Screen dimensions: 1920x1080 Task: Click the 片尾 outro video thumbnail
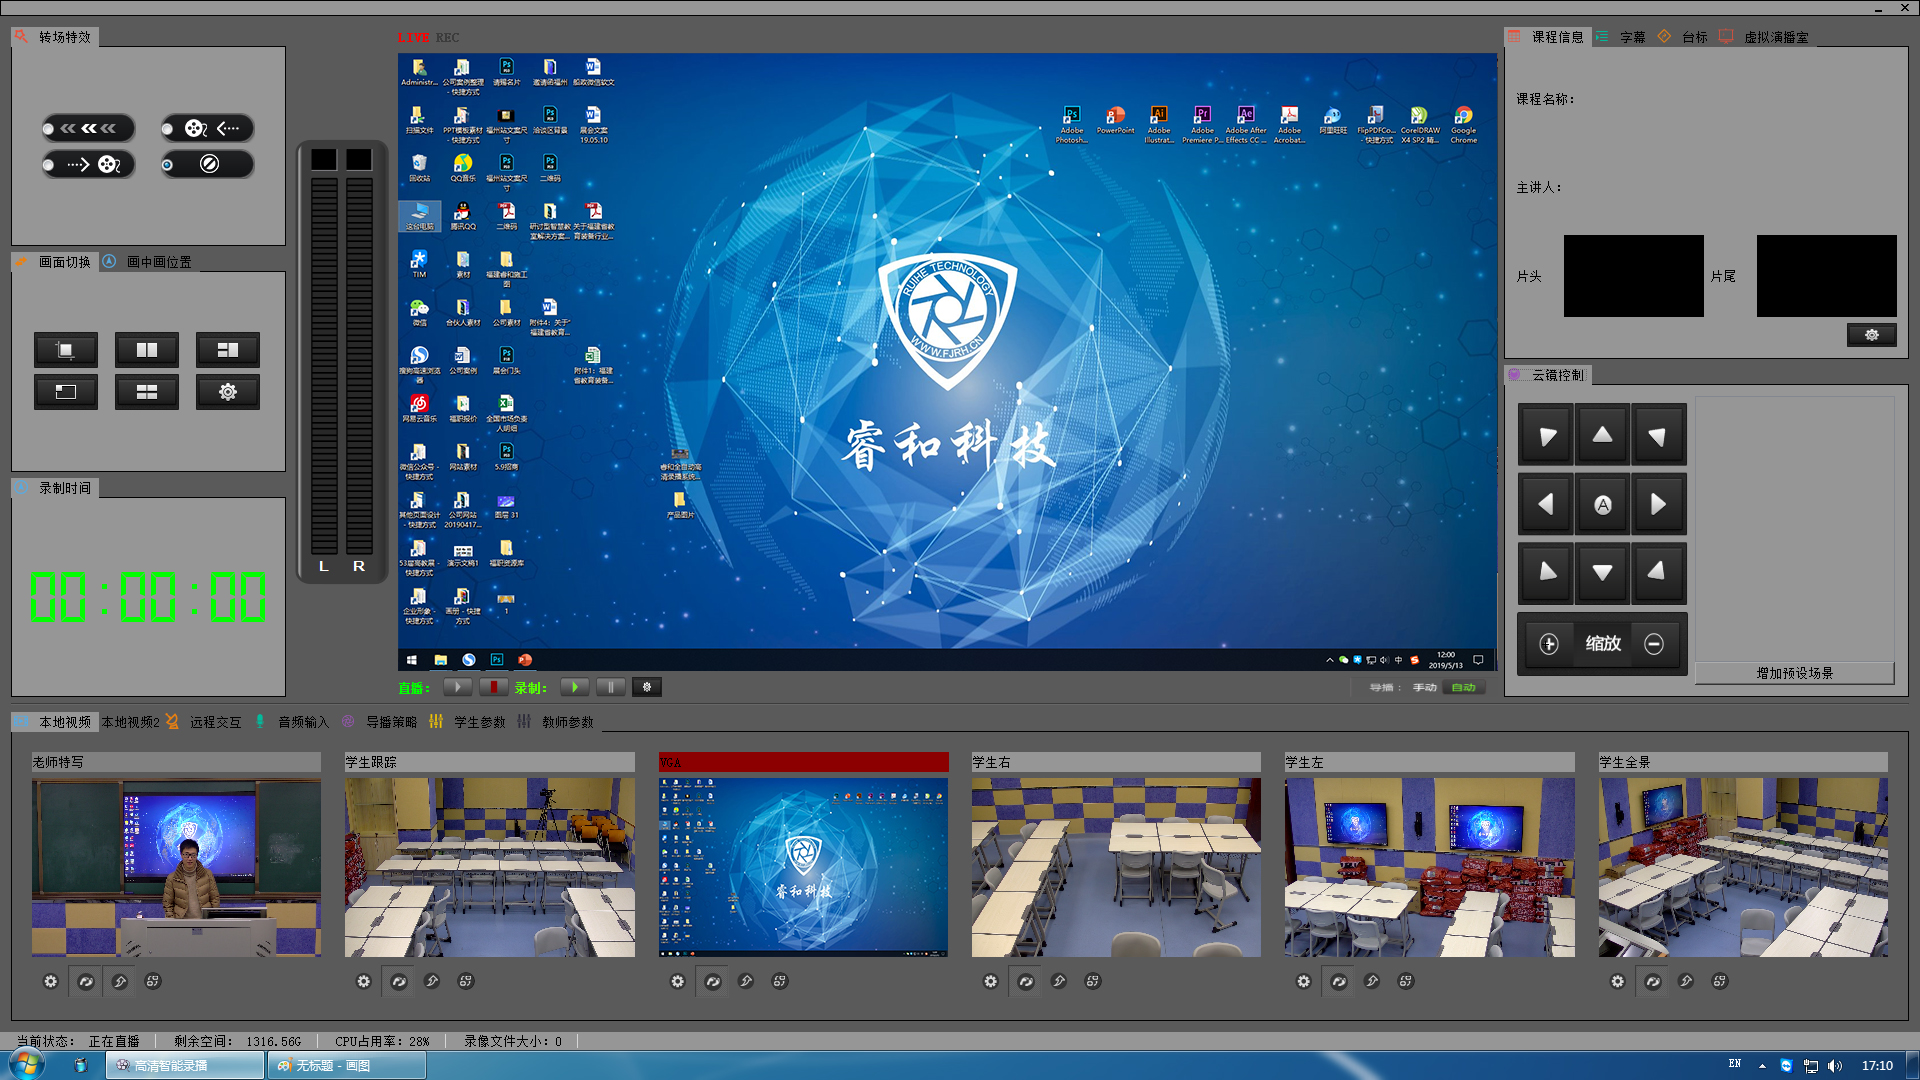coord(1827,276)
